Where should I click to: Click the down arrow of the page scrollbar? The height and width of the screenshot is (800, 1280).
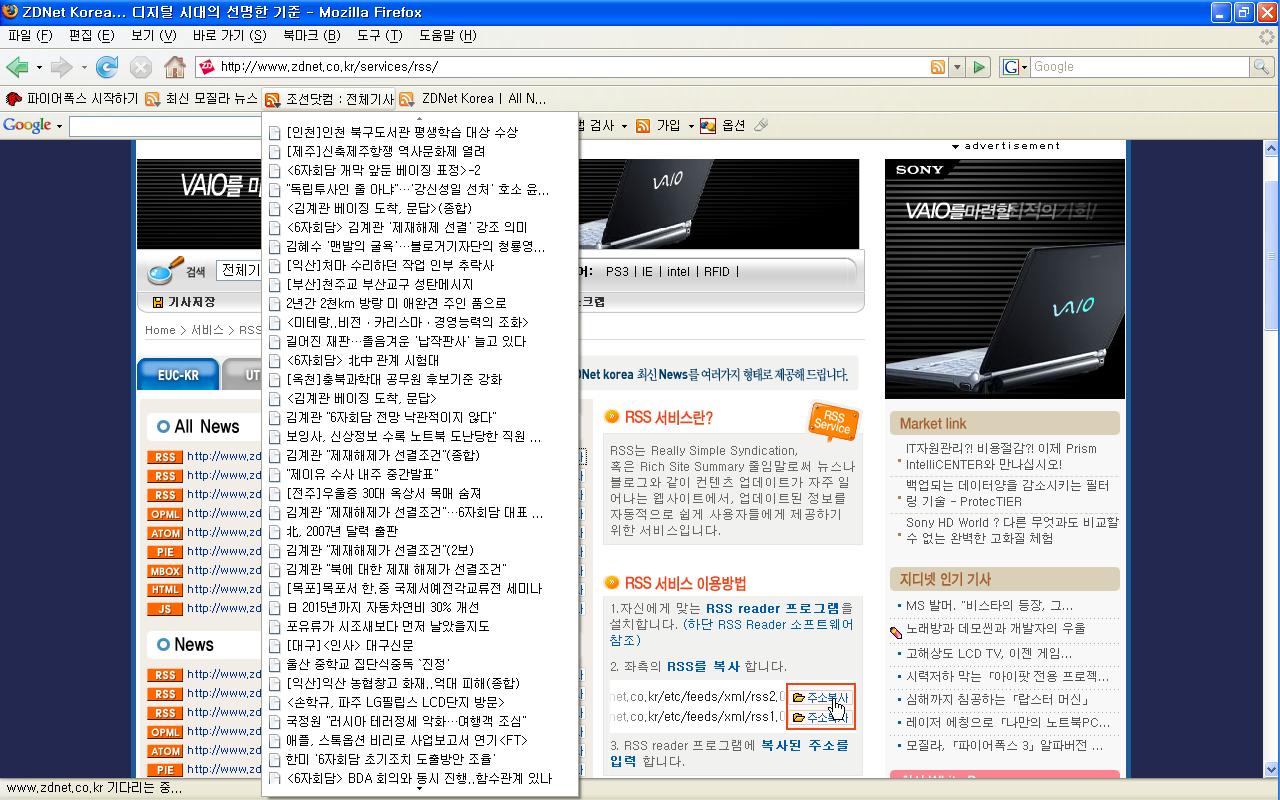(1271, 770)
